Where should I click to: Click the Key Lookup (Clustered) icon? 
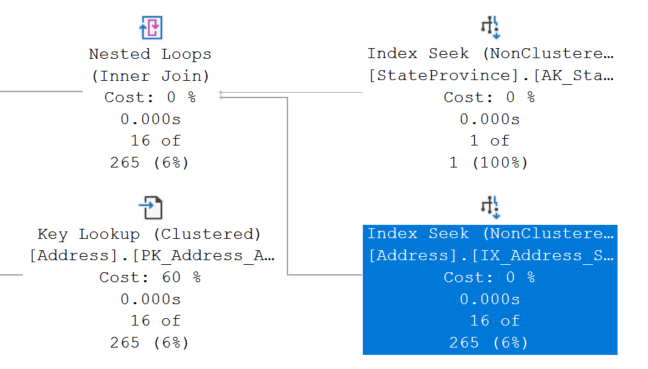[x=151, y=207]
